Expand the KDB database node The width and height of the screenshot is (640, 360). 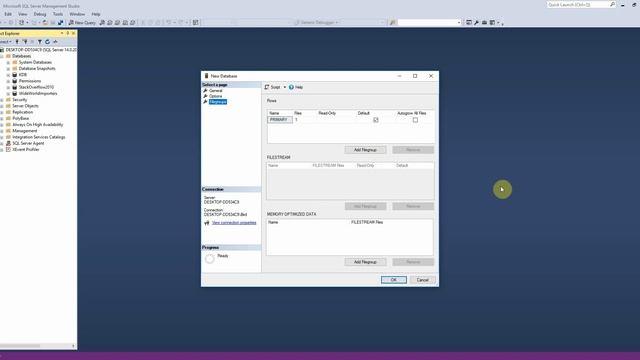(x=8, y=75)
